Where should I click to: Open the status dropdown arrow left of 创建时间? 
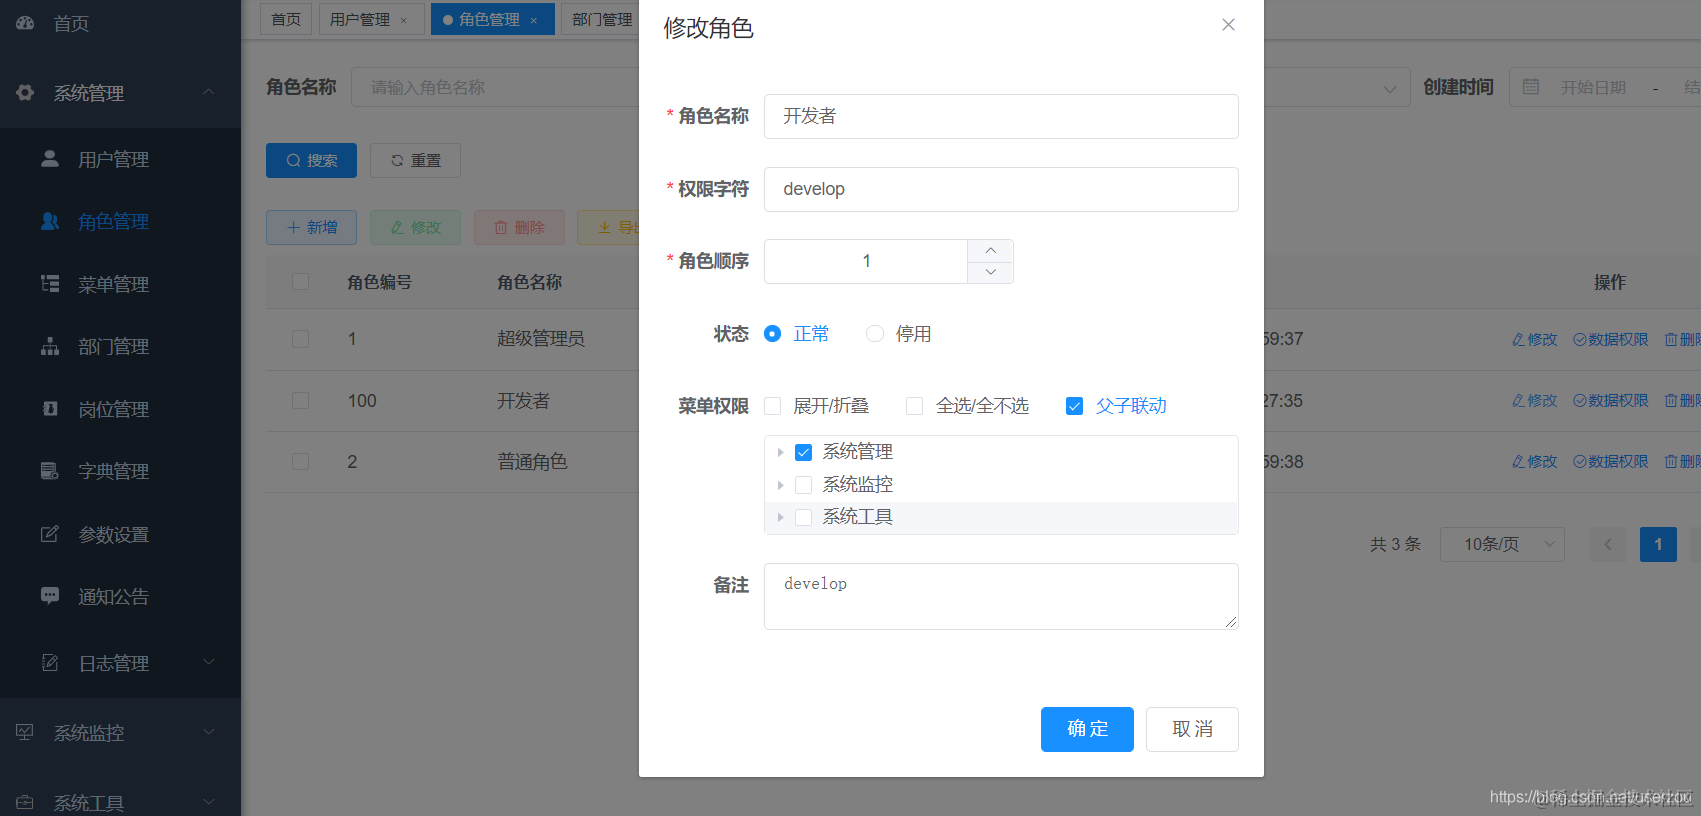(x=1389, y=88)
